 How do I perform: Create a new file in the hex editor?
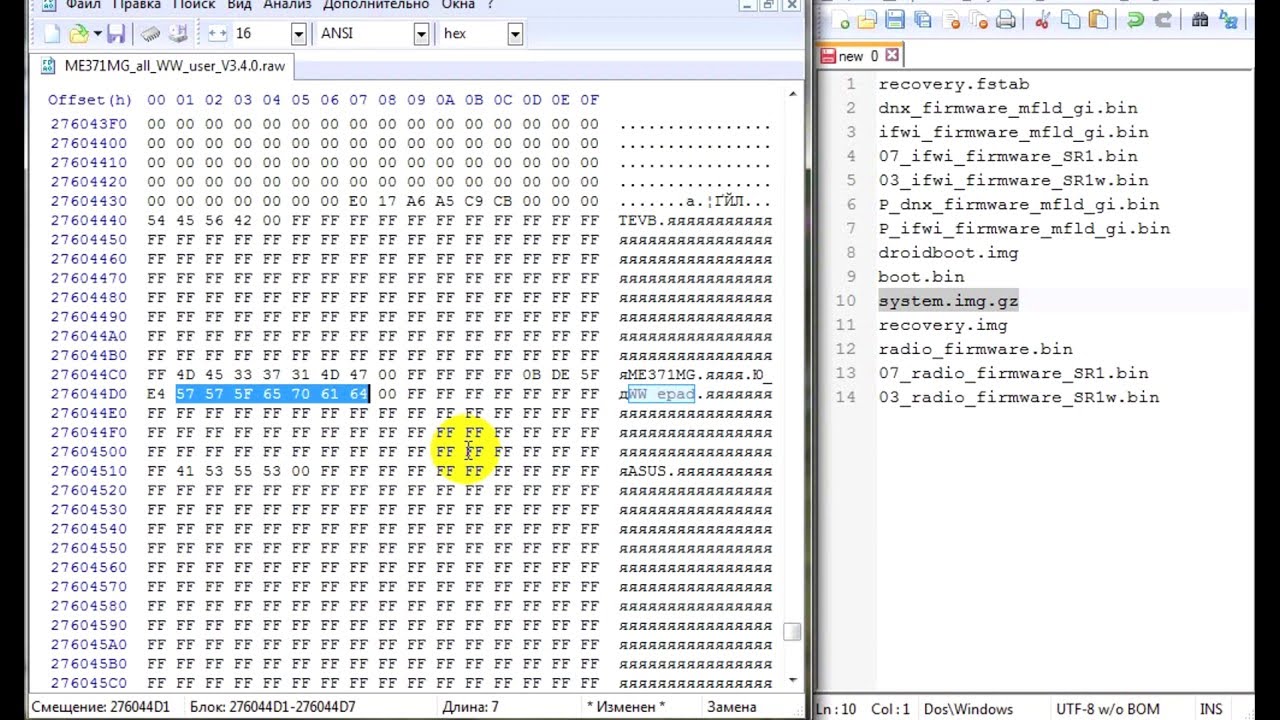coord(52,34)
